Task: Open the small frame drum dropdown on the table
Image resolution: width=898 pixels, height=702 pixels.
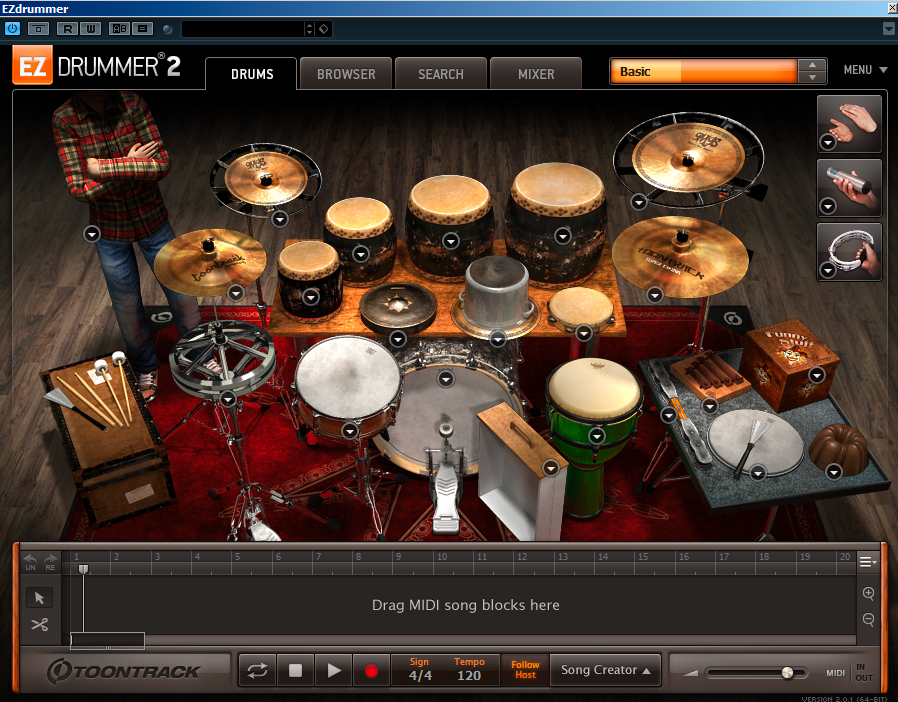Action: click(584, 333)
